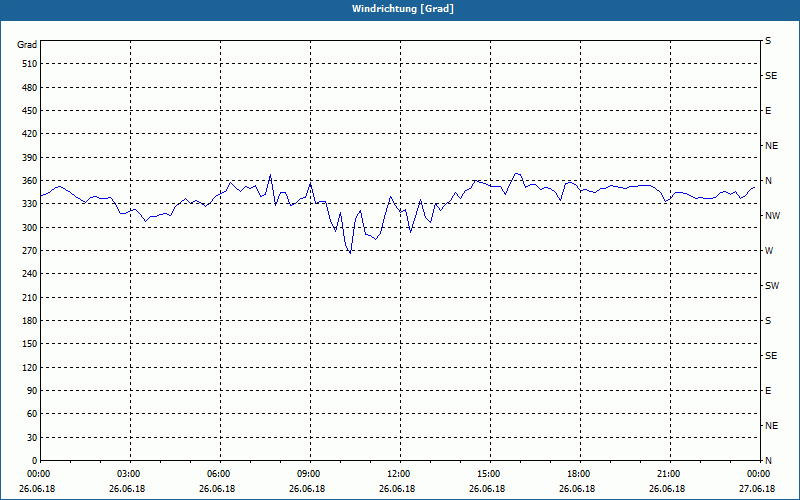Click the 360 degree axis label
Screen dimensions: 800x500
(30, 181)
